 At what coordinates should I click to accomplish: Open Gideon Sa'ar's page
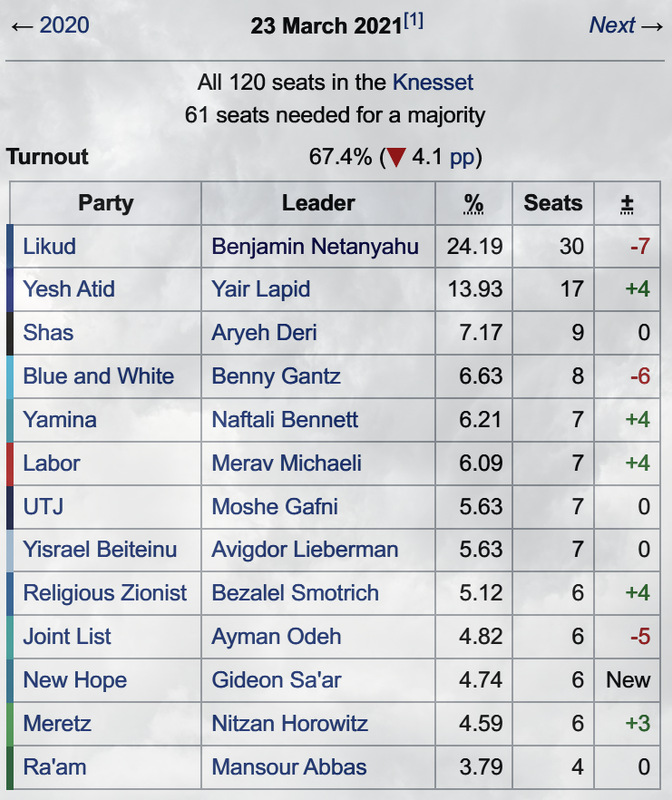(x=276, y=680)
